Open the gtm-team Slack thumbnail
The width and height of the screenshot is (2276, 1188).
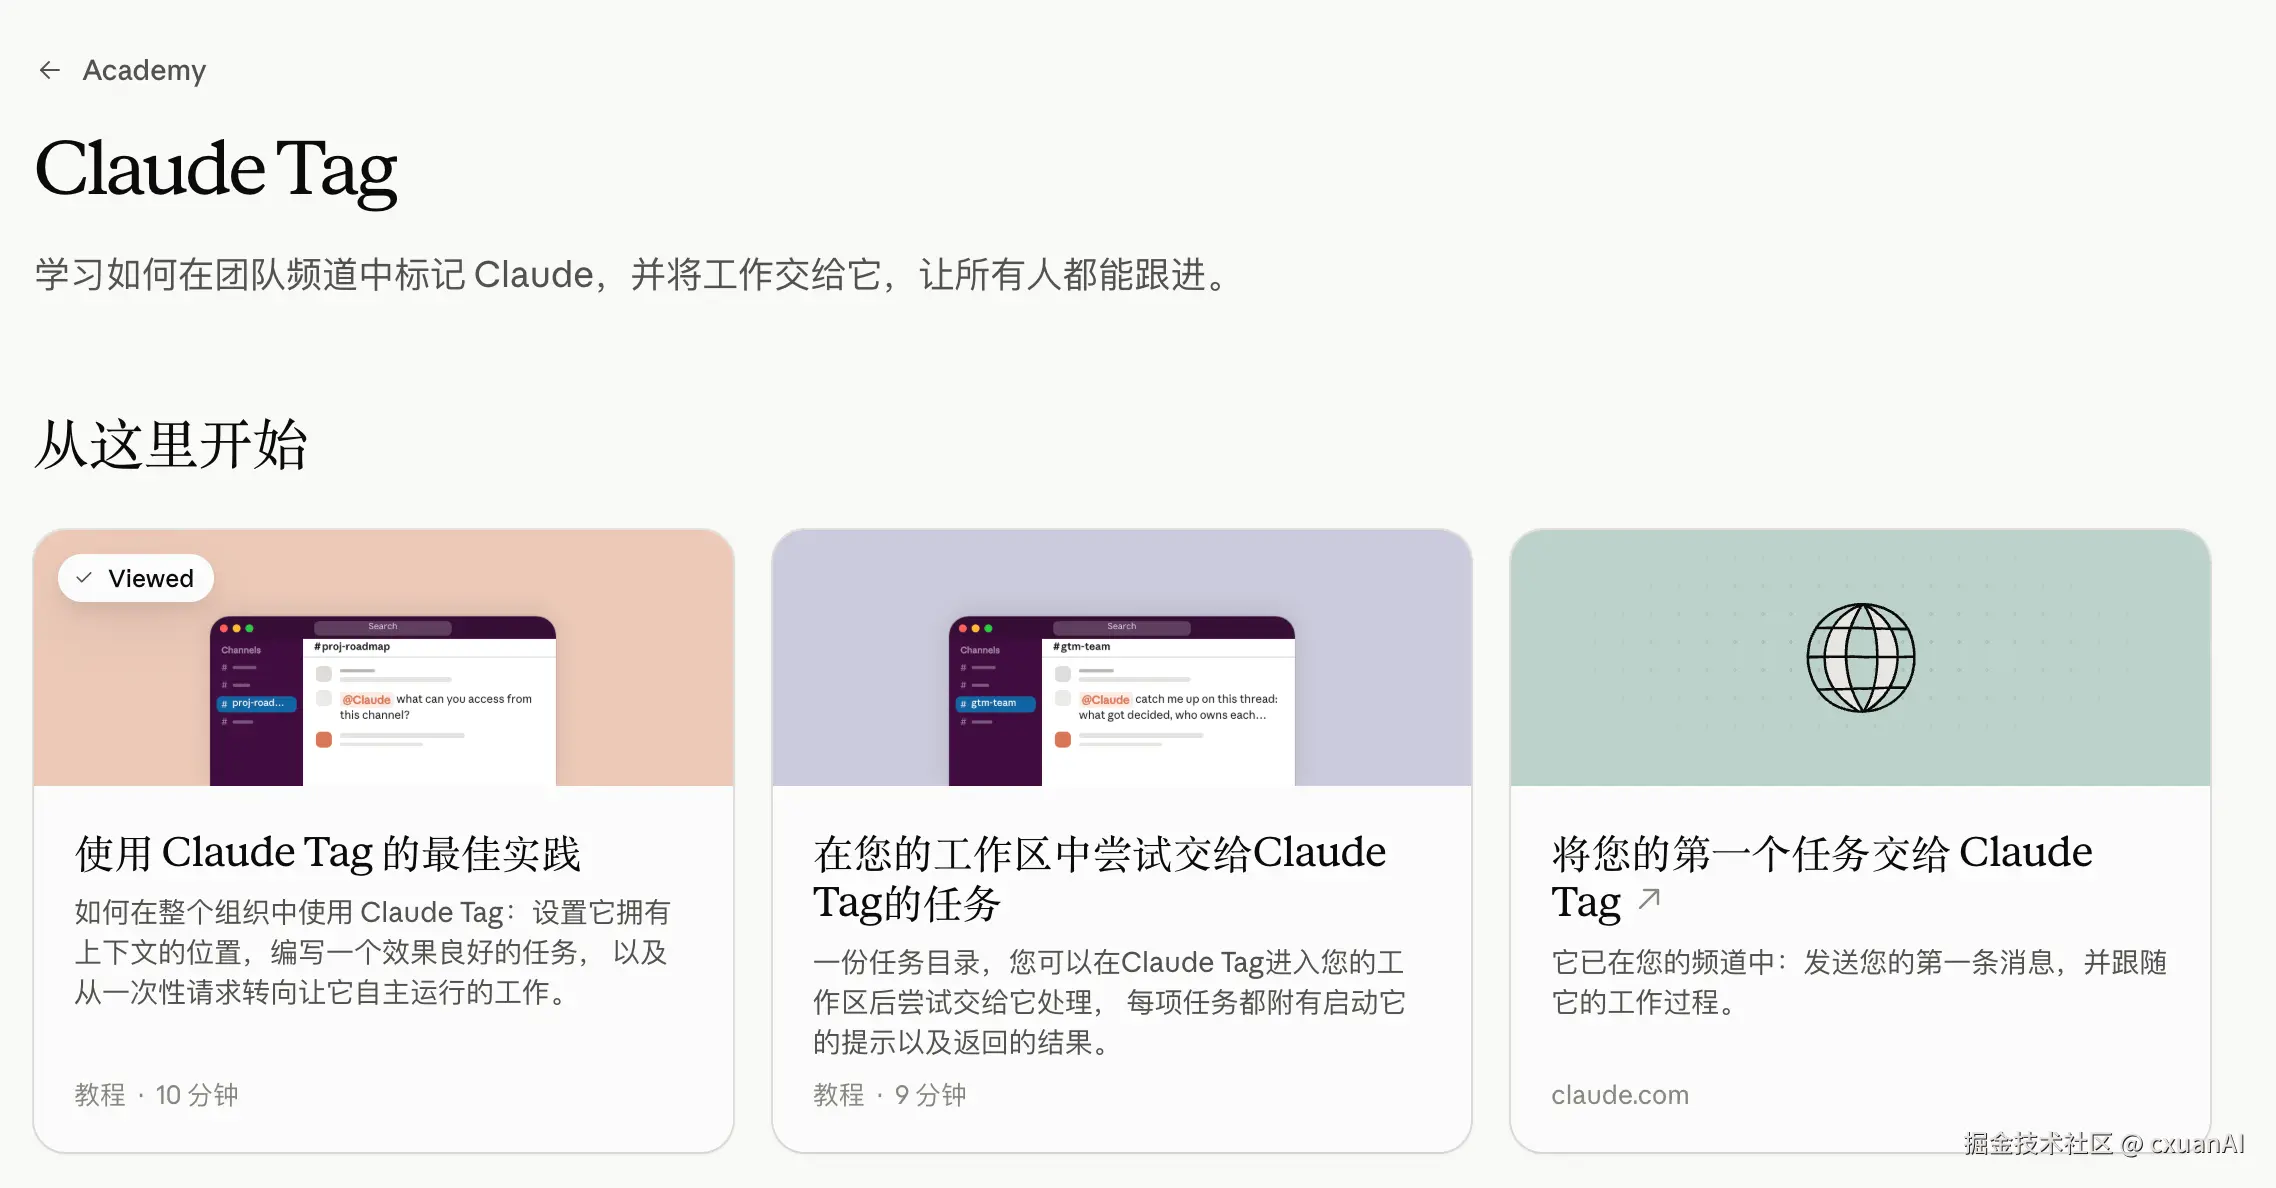1122,700
